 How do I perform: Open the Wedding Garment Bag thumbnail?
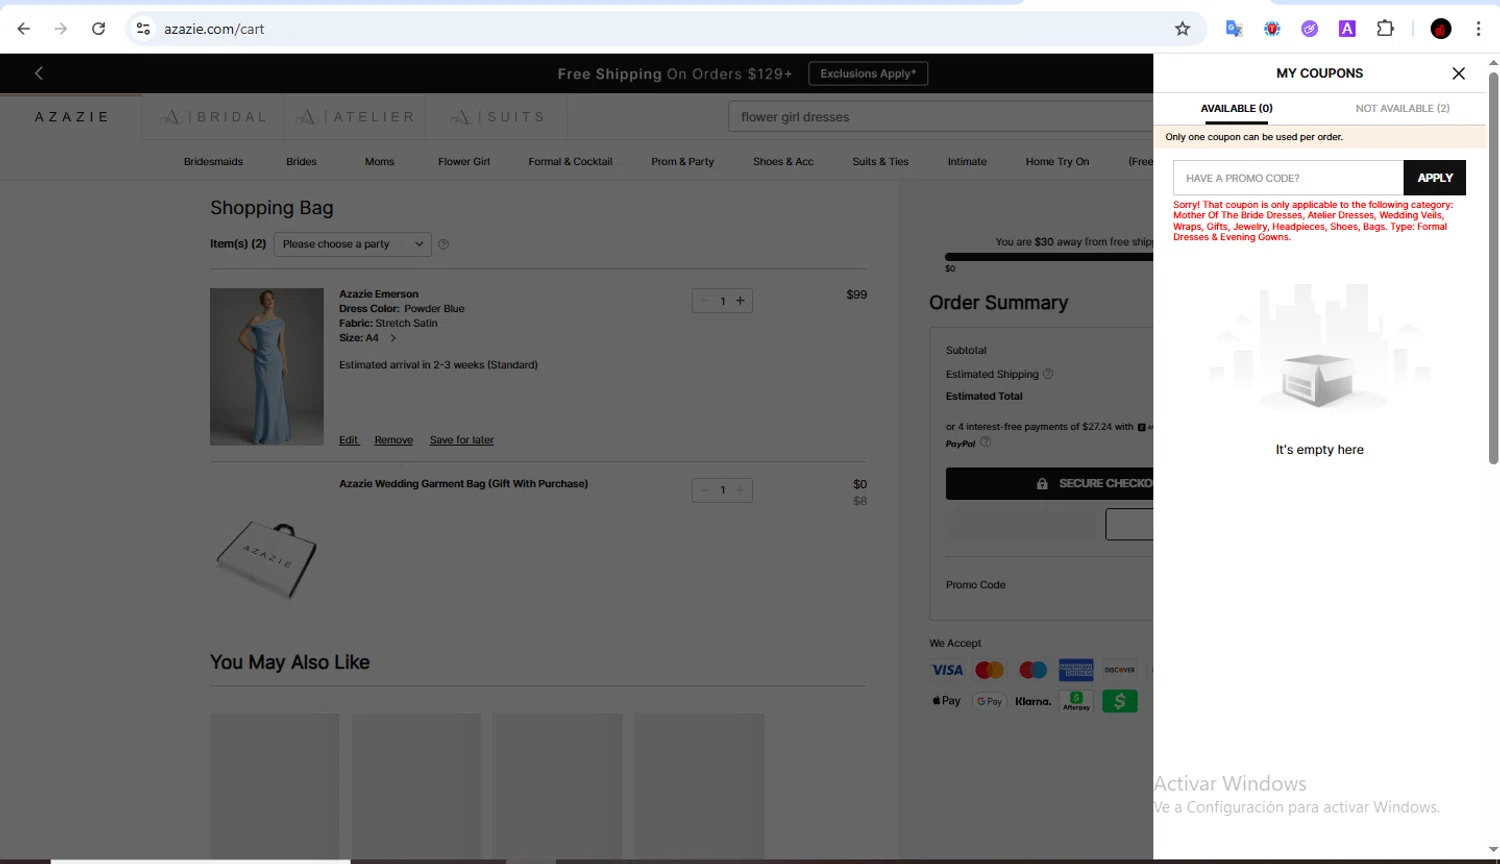(266, 558)
